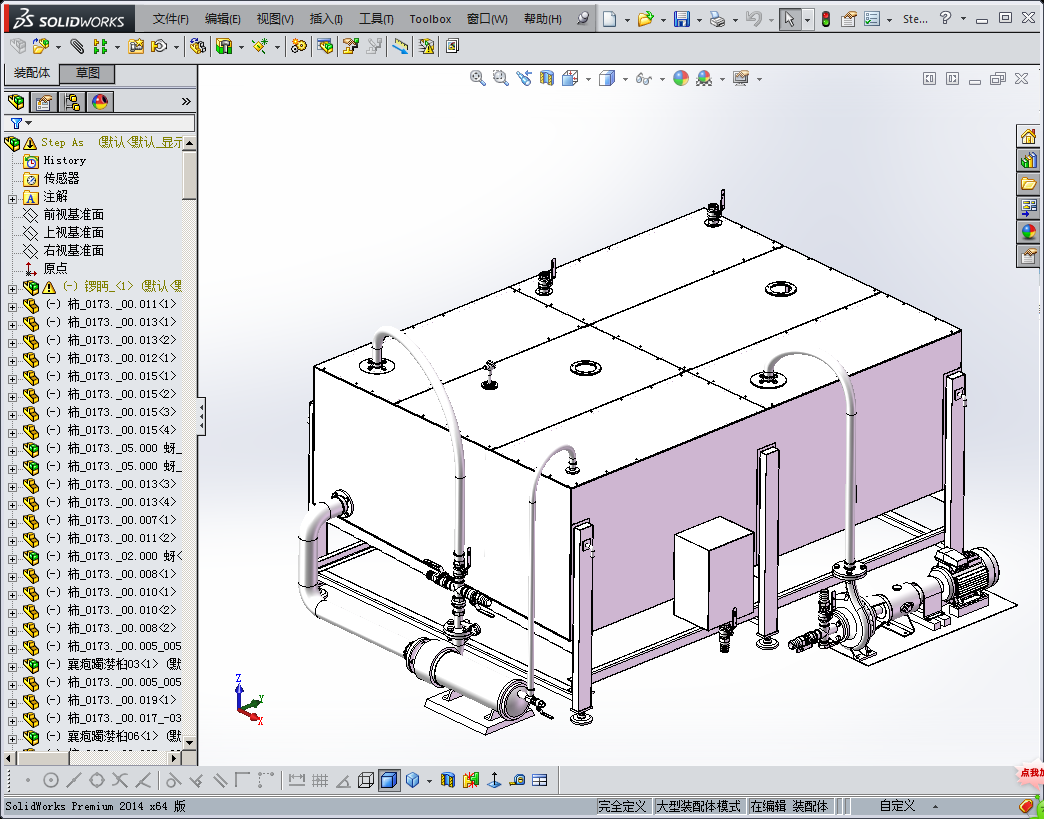This screenshot has width=1044, height=819.
Task: Save the document with floppy icon
Action: [681, 19]
